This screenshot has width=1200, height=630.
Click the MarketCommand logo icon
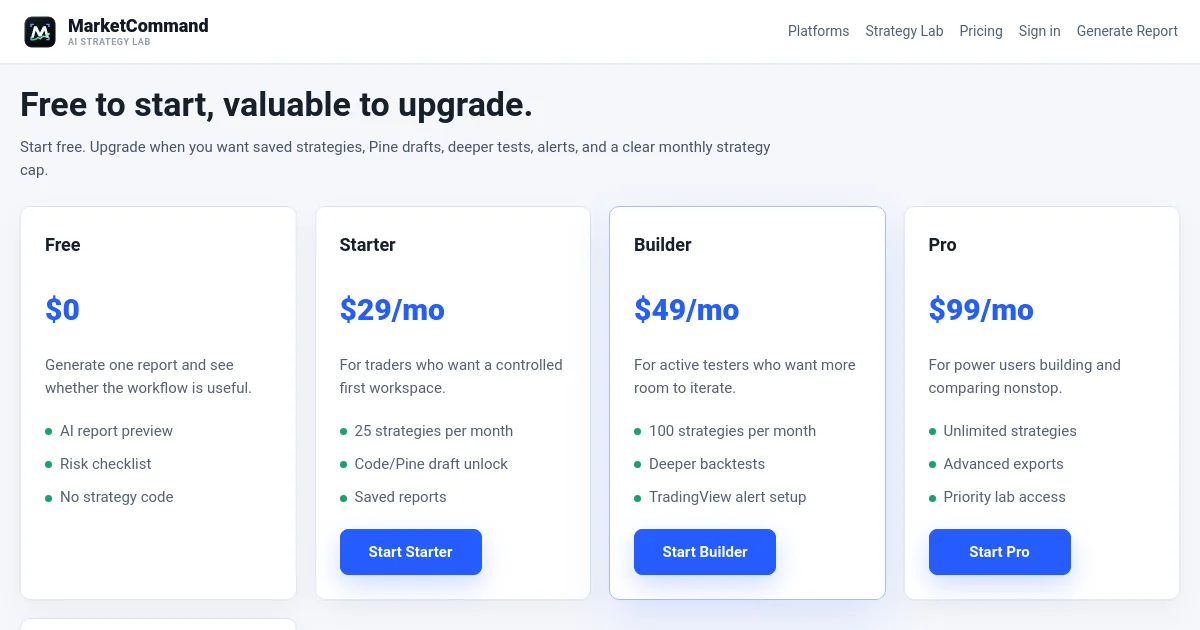(x=40, y=32)
